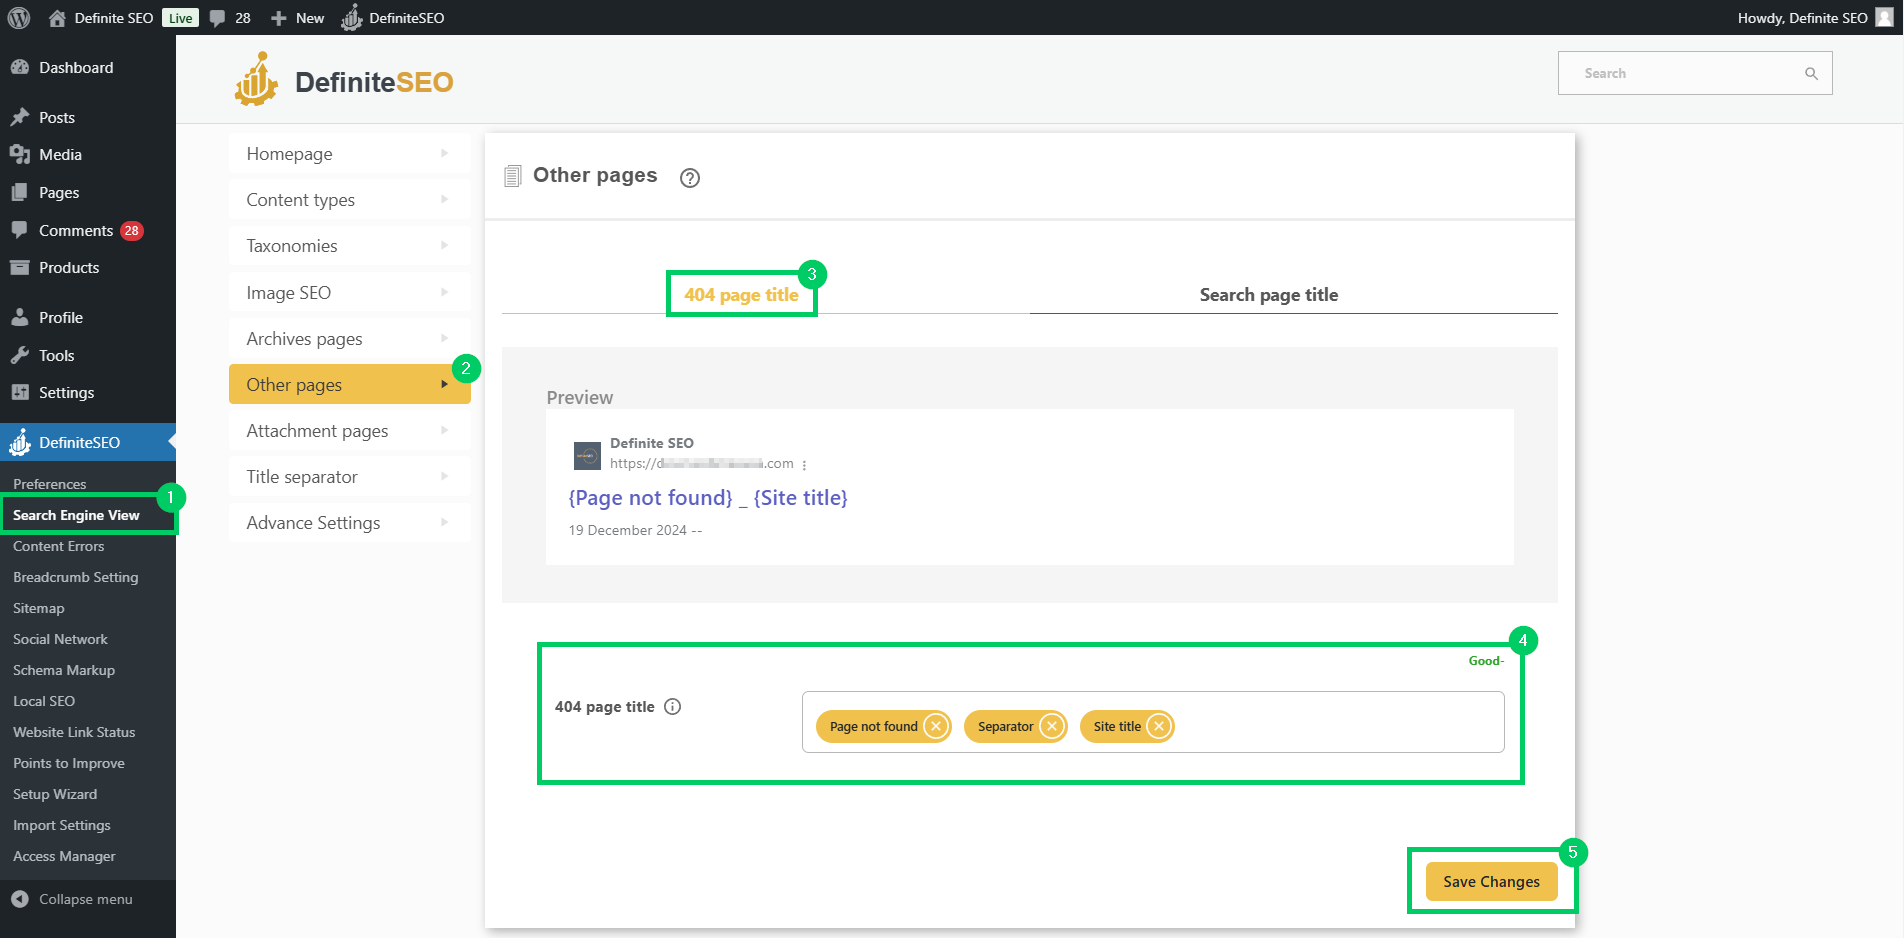Click the Products sidebar icon

(x=20, y=267)
